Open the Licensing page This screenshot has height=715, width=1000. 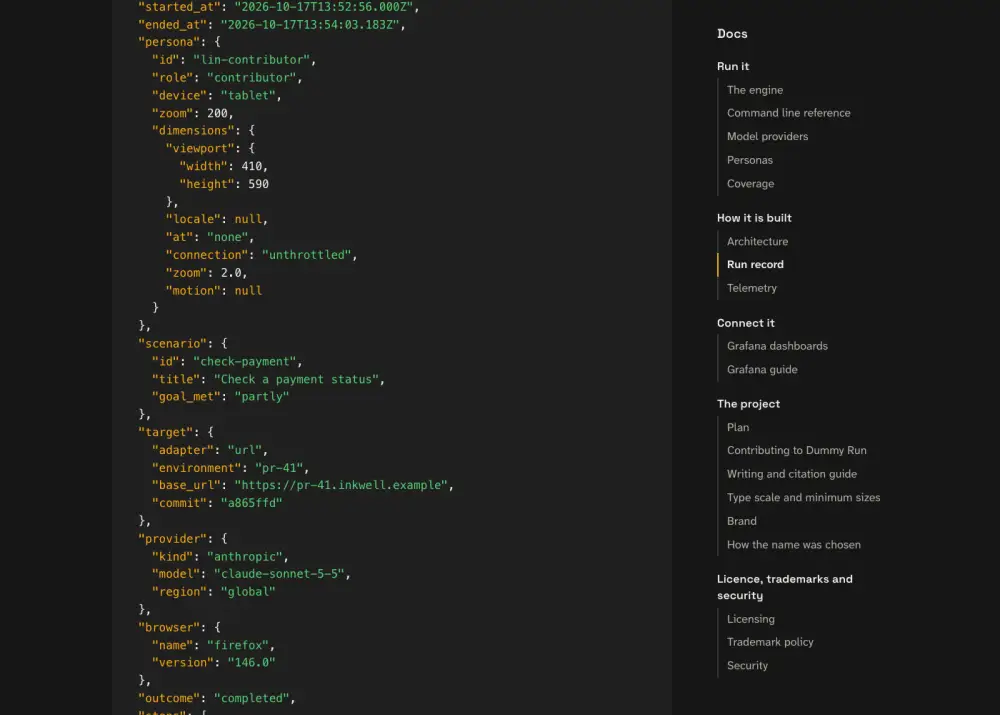click(x=751, y=619)
